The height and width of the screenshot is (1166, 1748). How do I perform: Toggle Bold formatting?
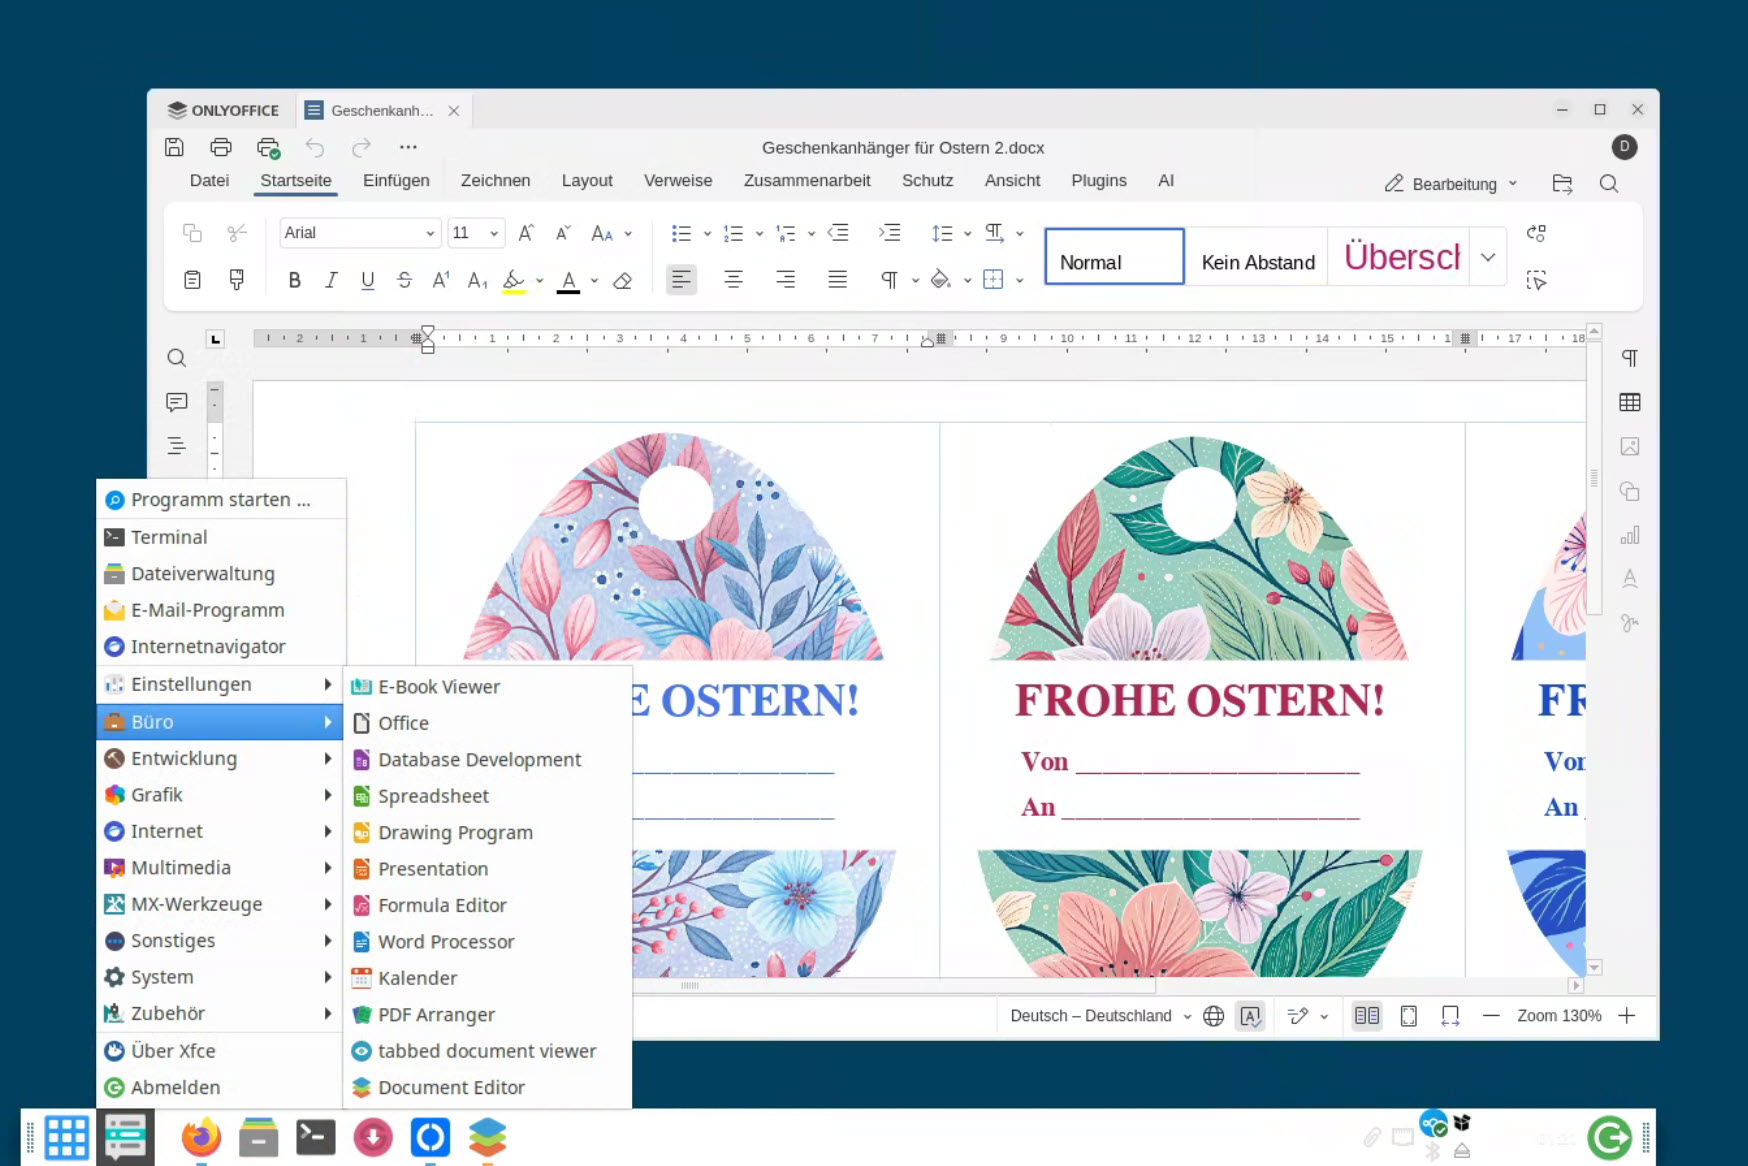tap(294, 281)
